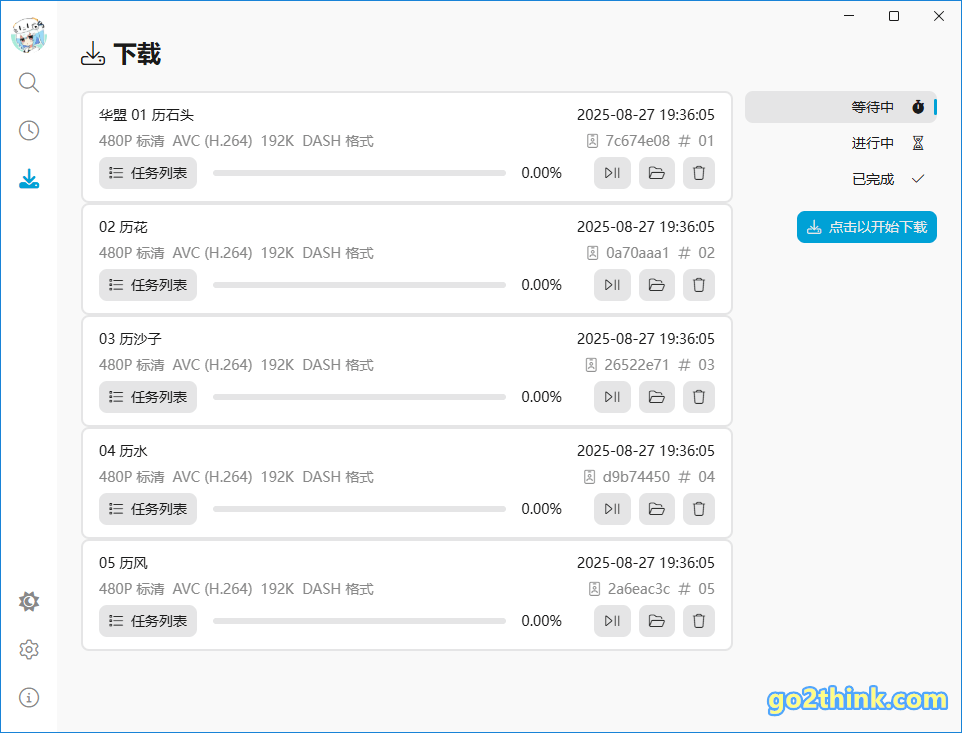Open 任务列表 for 04 历水
962x733 pixels.
pyautogui.click(x=148, y=509)
